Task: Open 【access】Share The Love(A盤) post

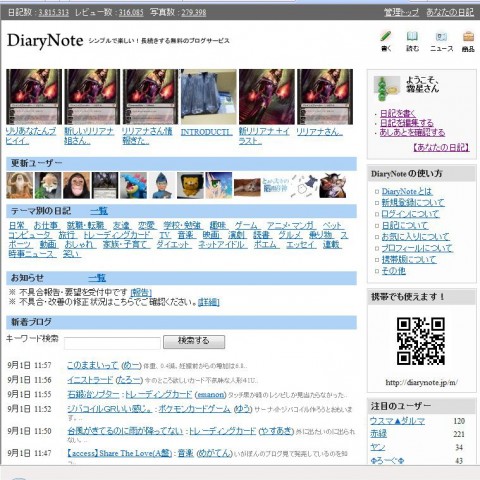Action: (x=119, y=453)
